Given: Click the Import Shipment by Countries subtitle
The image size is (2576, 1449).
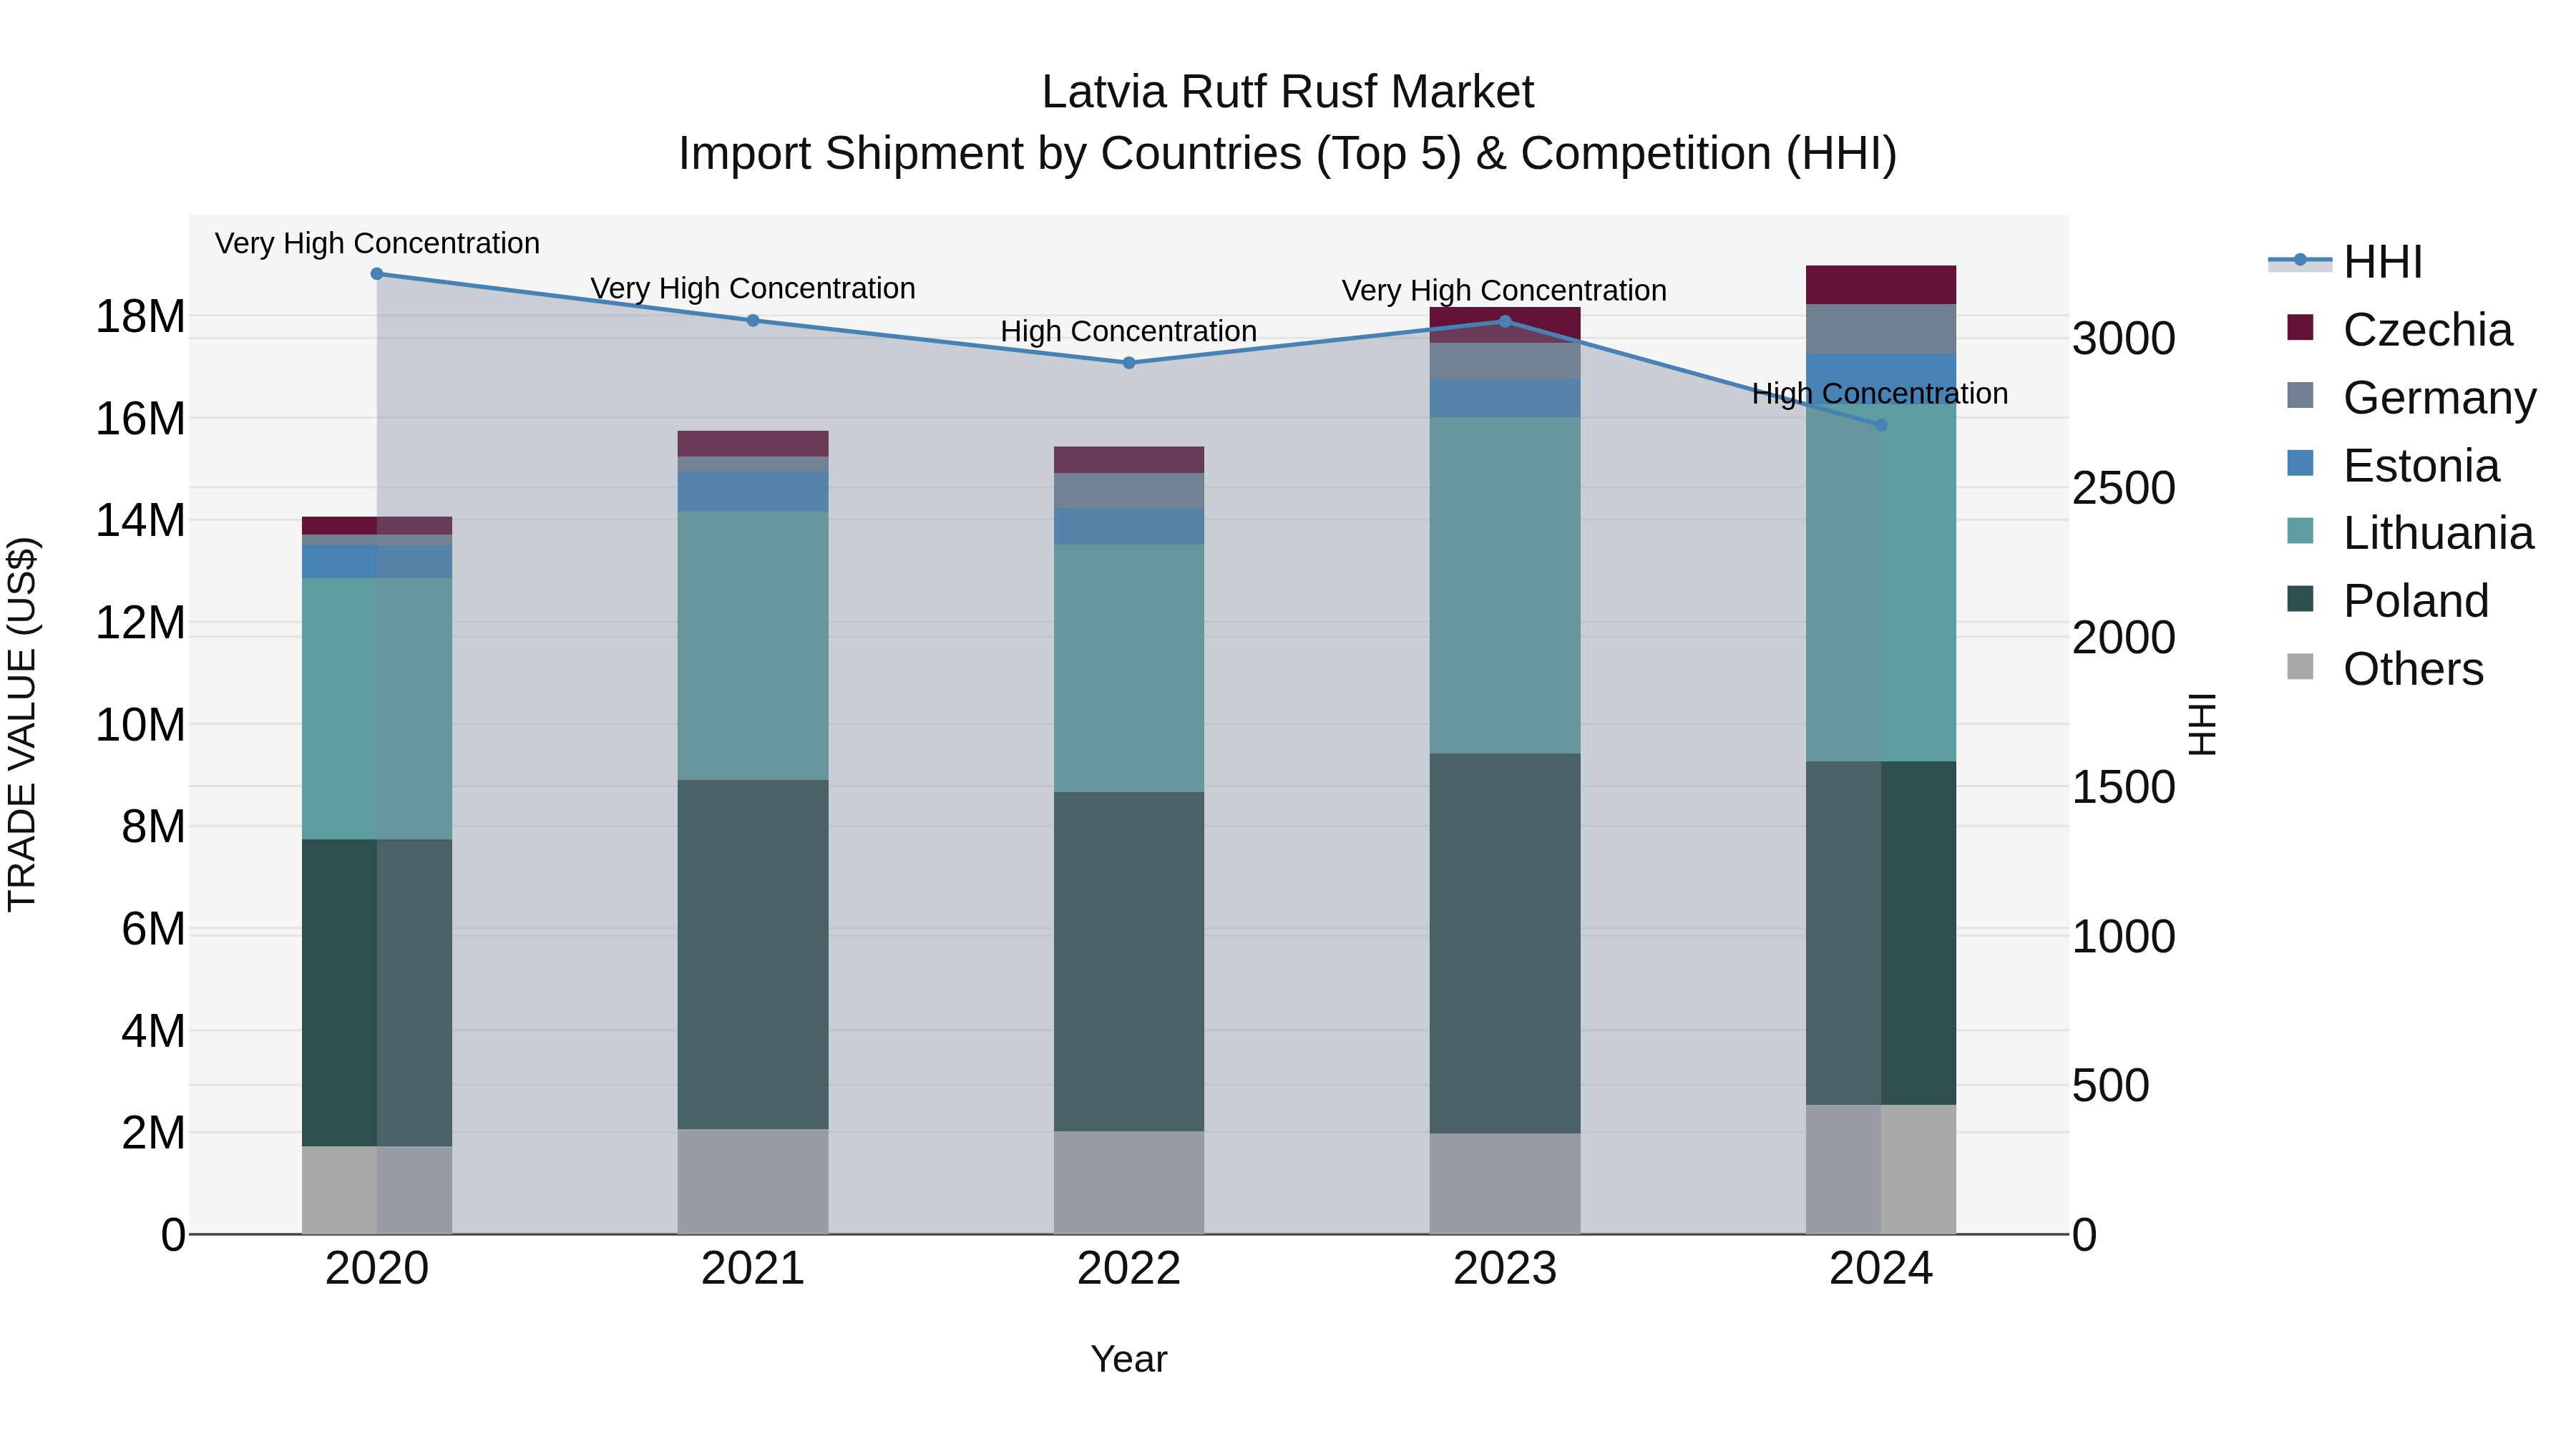Looking at the screenshot, I should [1288, 154].
